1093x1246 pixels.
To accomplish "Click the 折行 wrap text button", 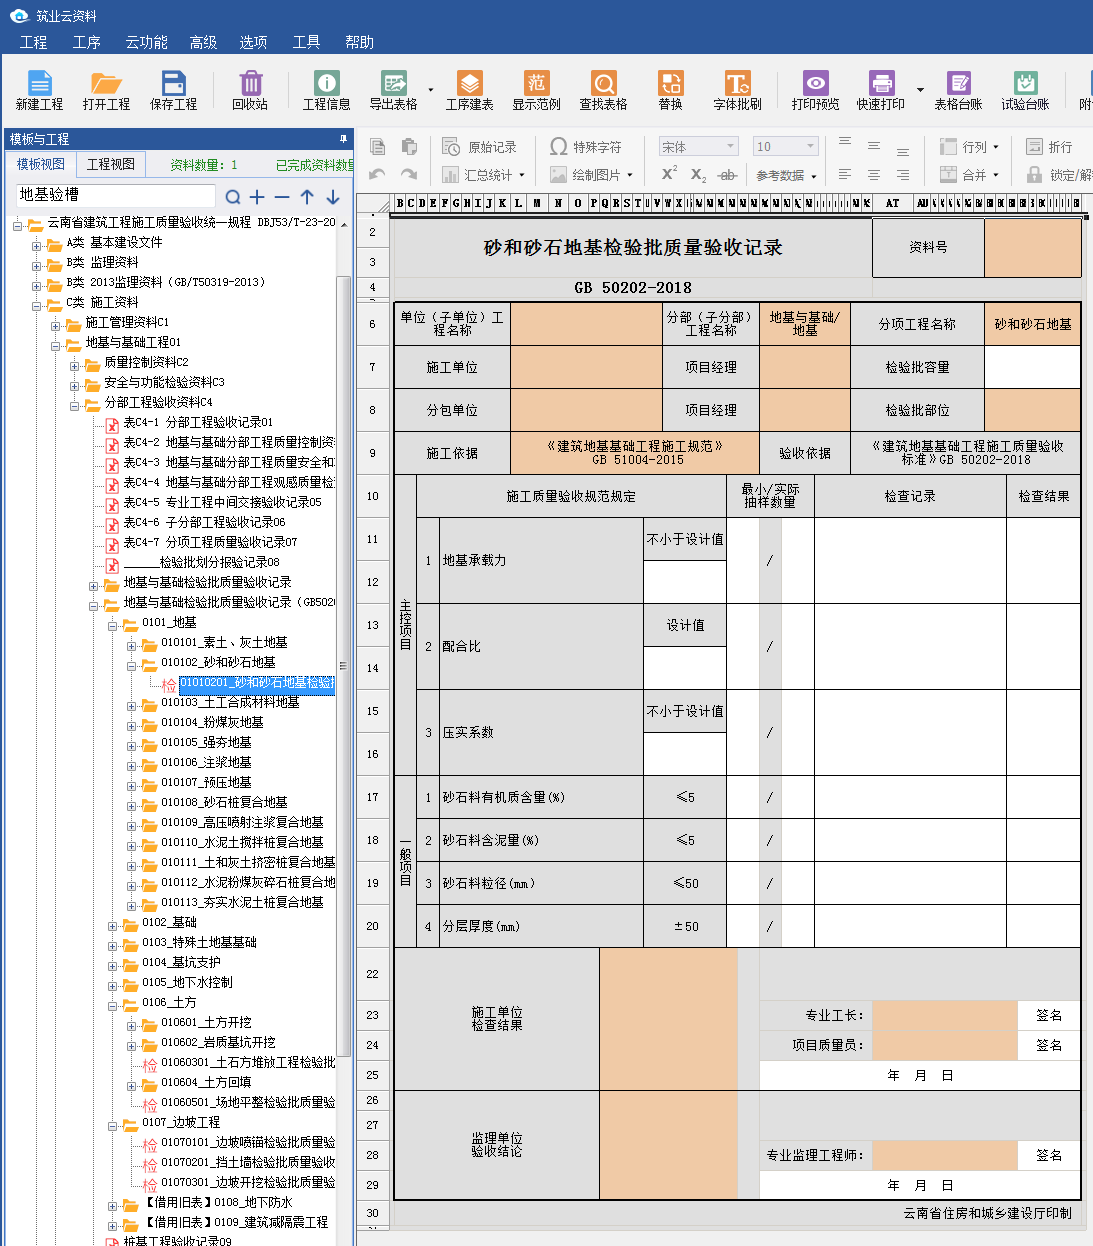I will (x=1049, y=147).
